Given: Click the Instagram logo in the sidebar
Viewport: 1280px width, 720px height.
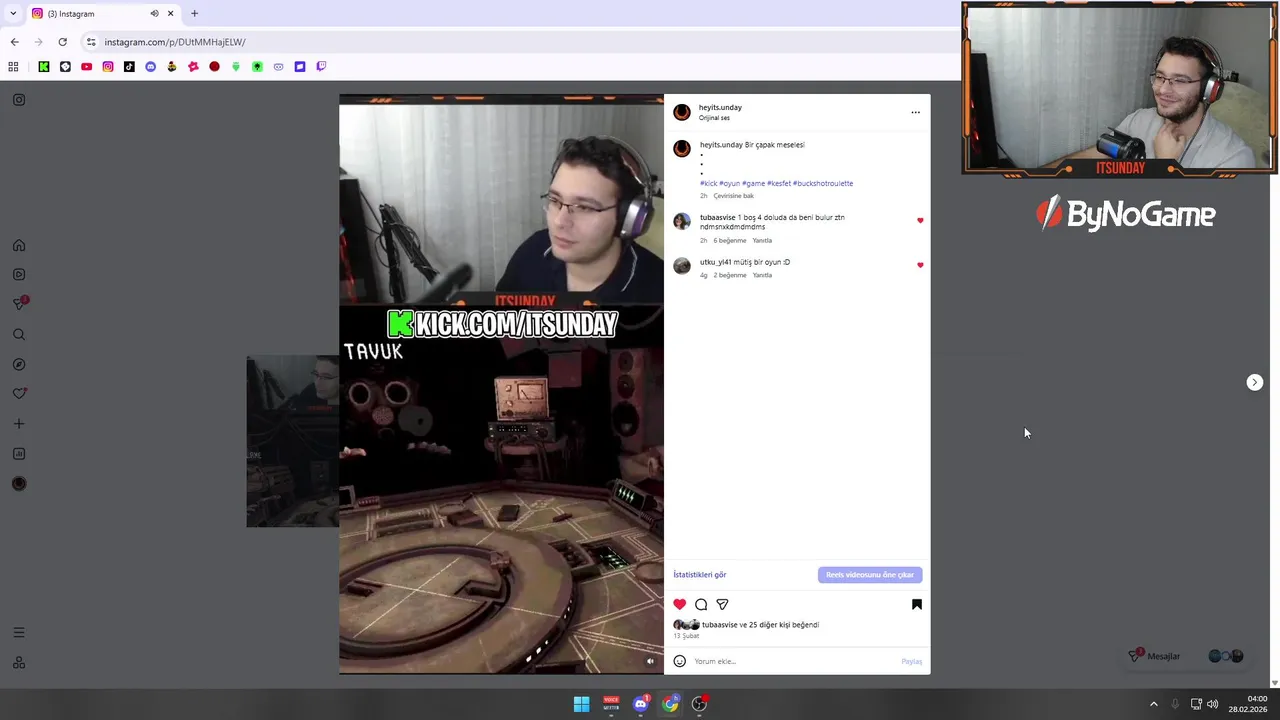Looking at the screenshot, I should [19, 100].
